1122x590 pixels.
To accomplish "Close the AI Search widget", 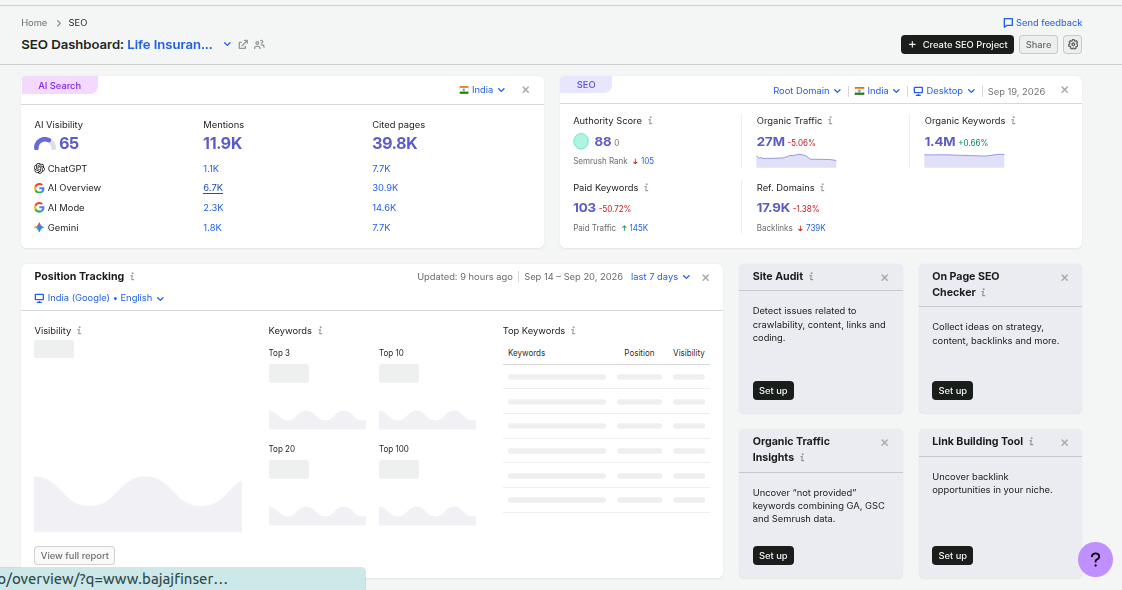I will coord(526,90).
